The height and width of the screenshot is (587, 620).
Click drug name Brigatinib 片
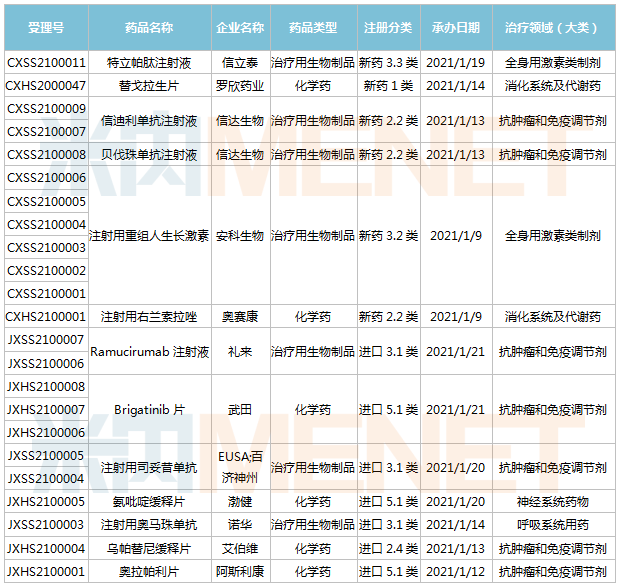coord(149,410)
